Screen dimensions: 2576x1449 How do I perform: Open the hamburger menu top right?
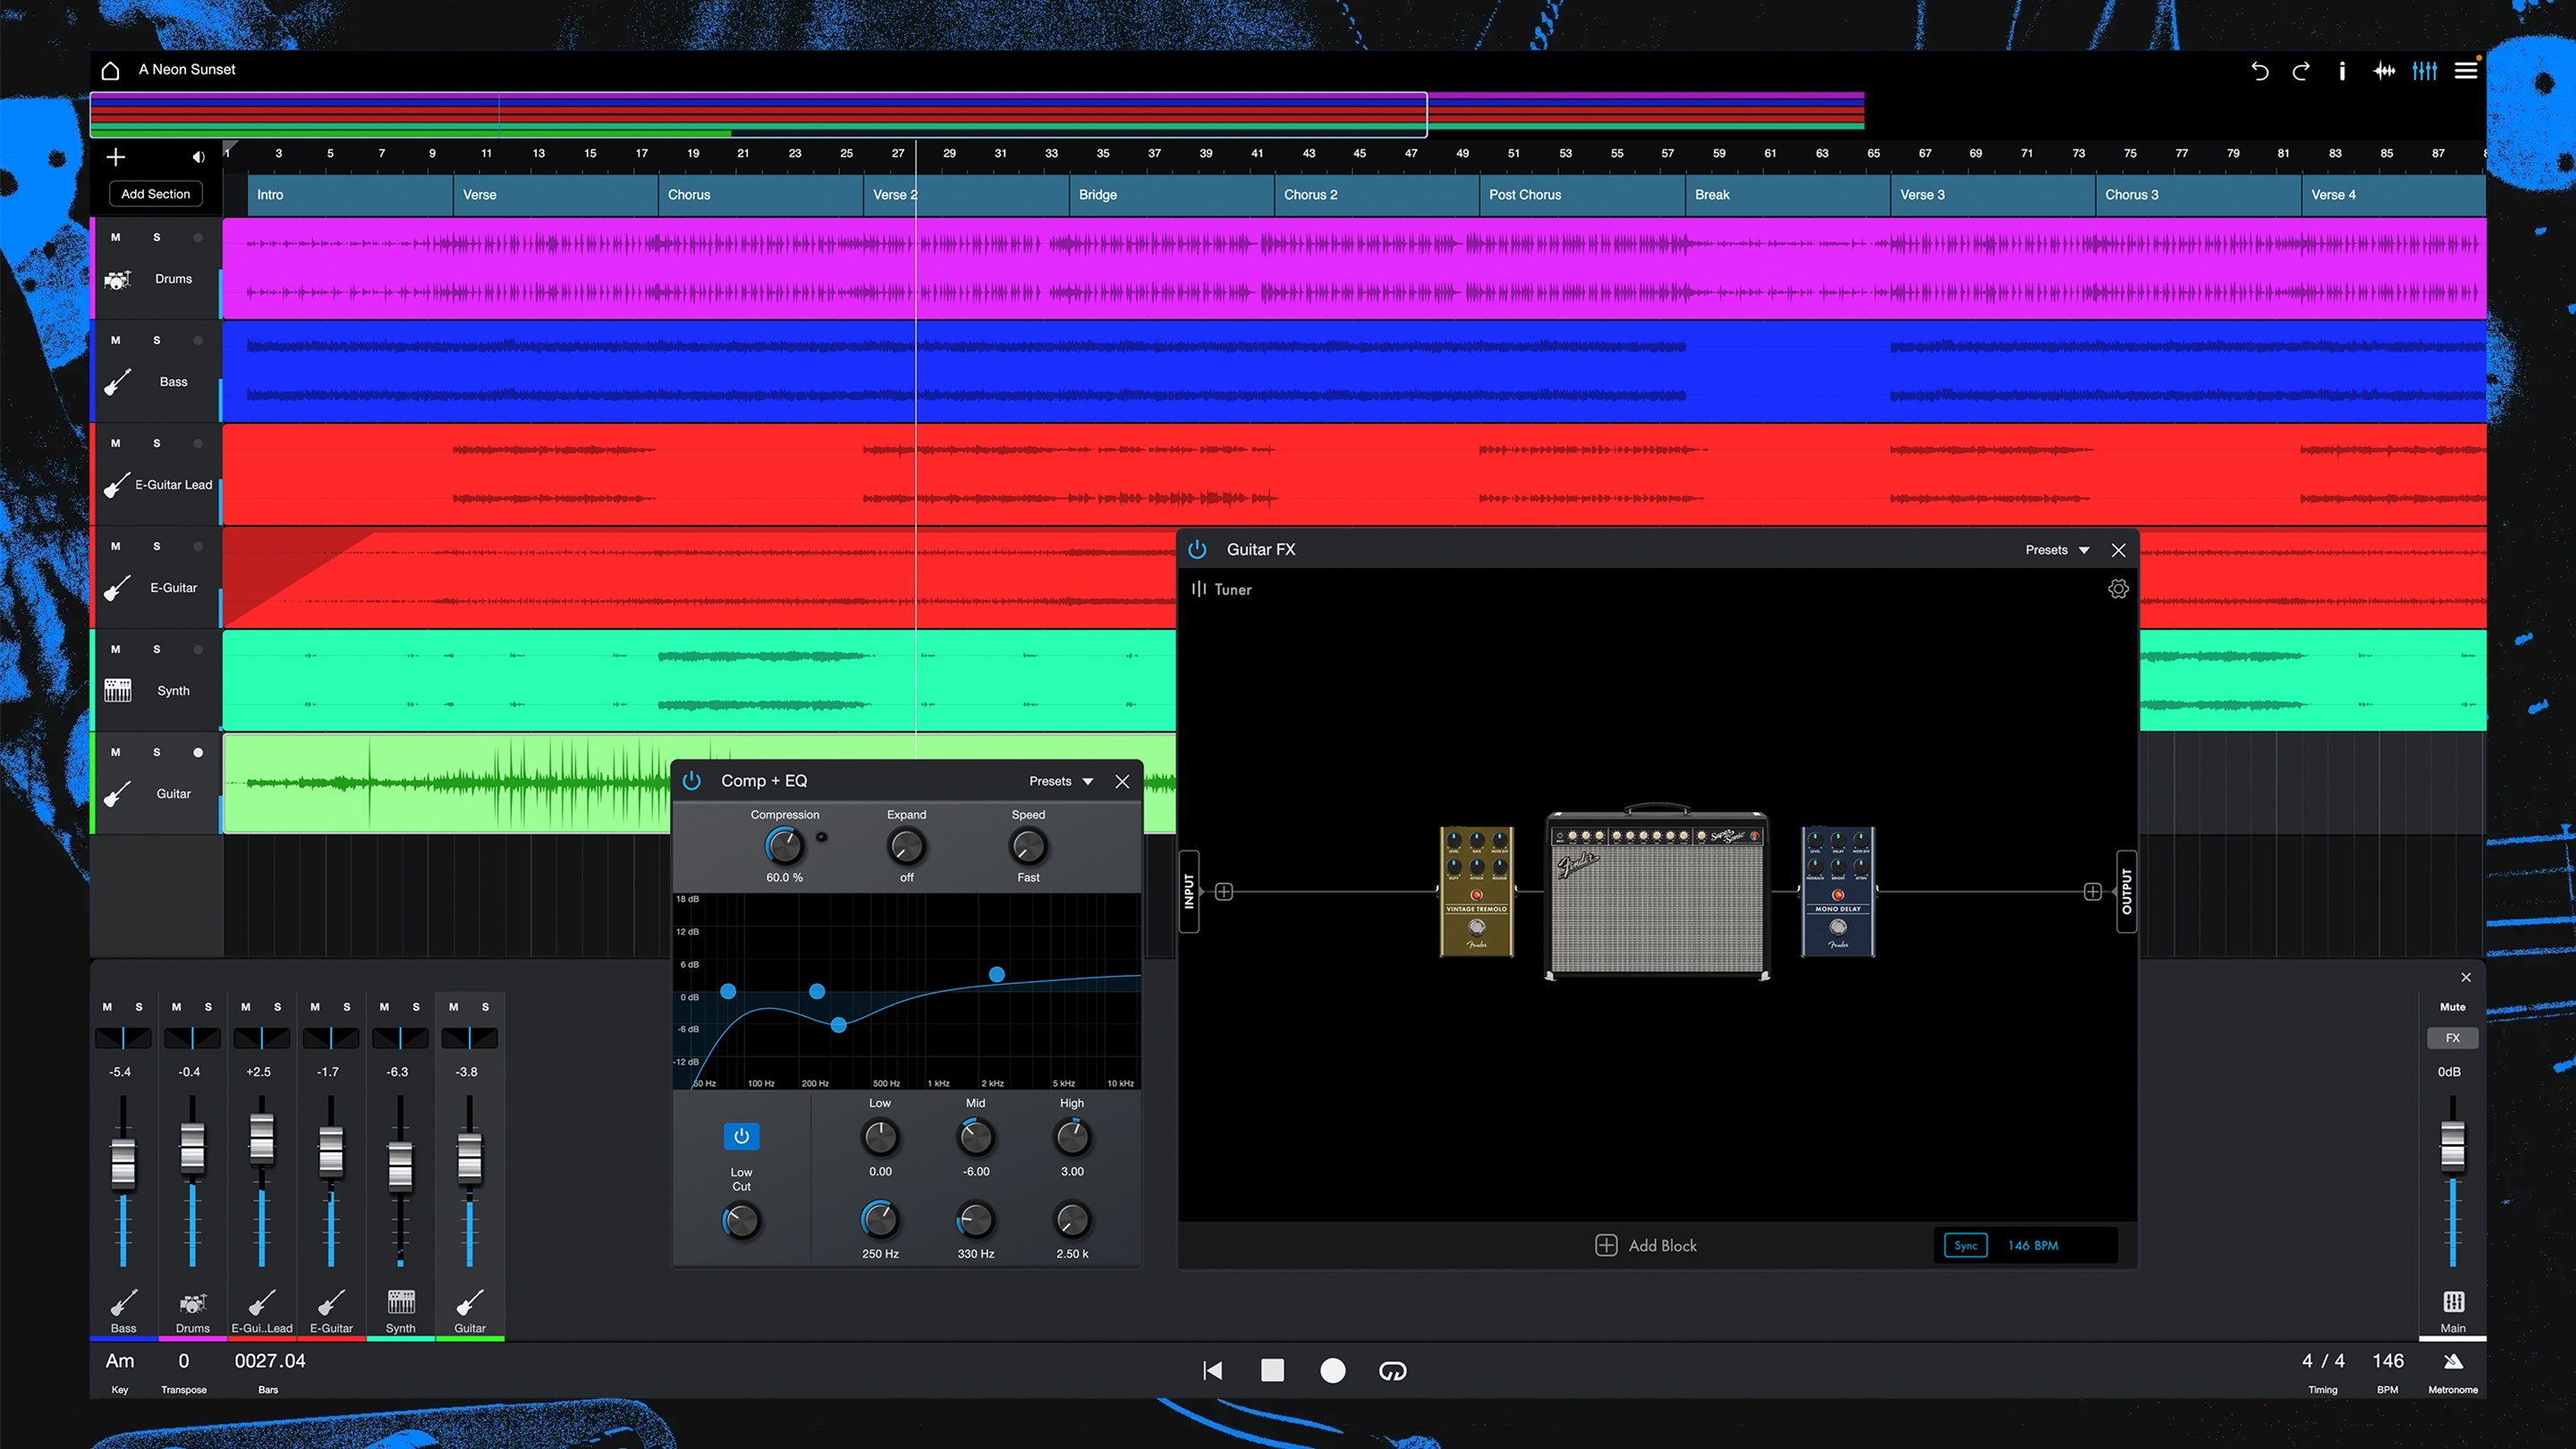click(x=2465, y=70)
